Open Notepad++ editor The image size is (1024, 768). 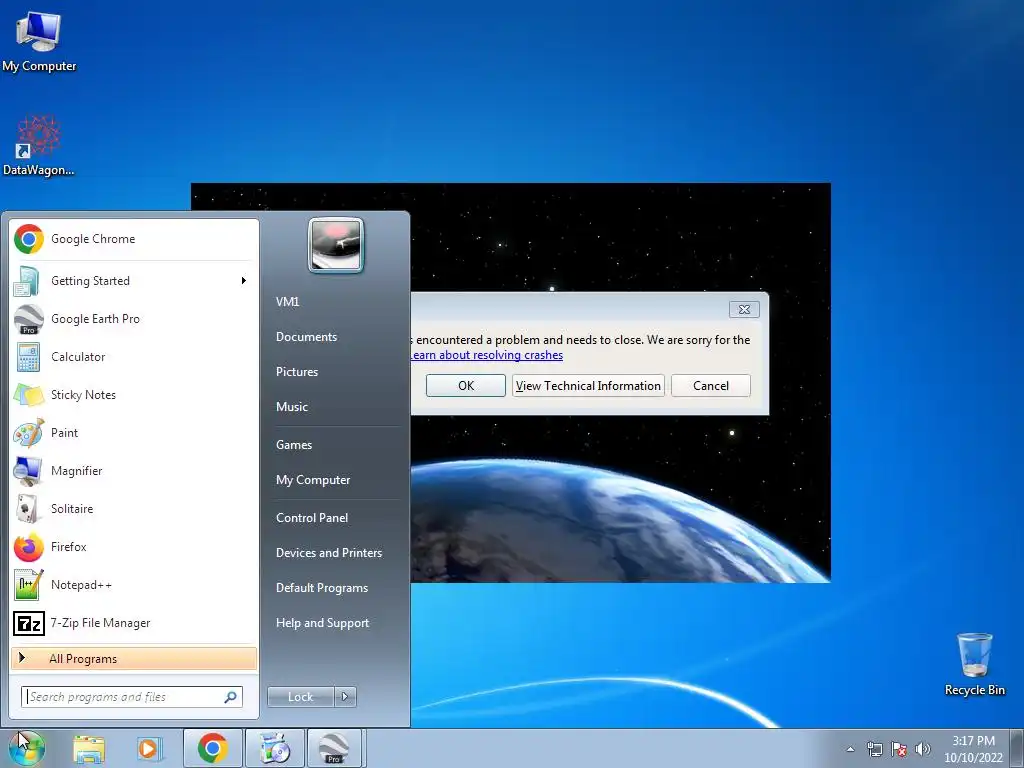click(134, 584)
